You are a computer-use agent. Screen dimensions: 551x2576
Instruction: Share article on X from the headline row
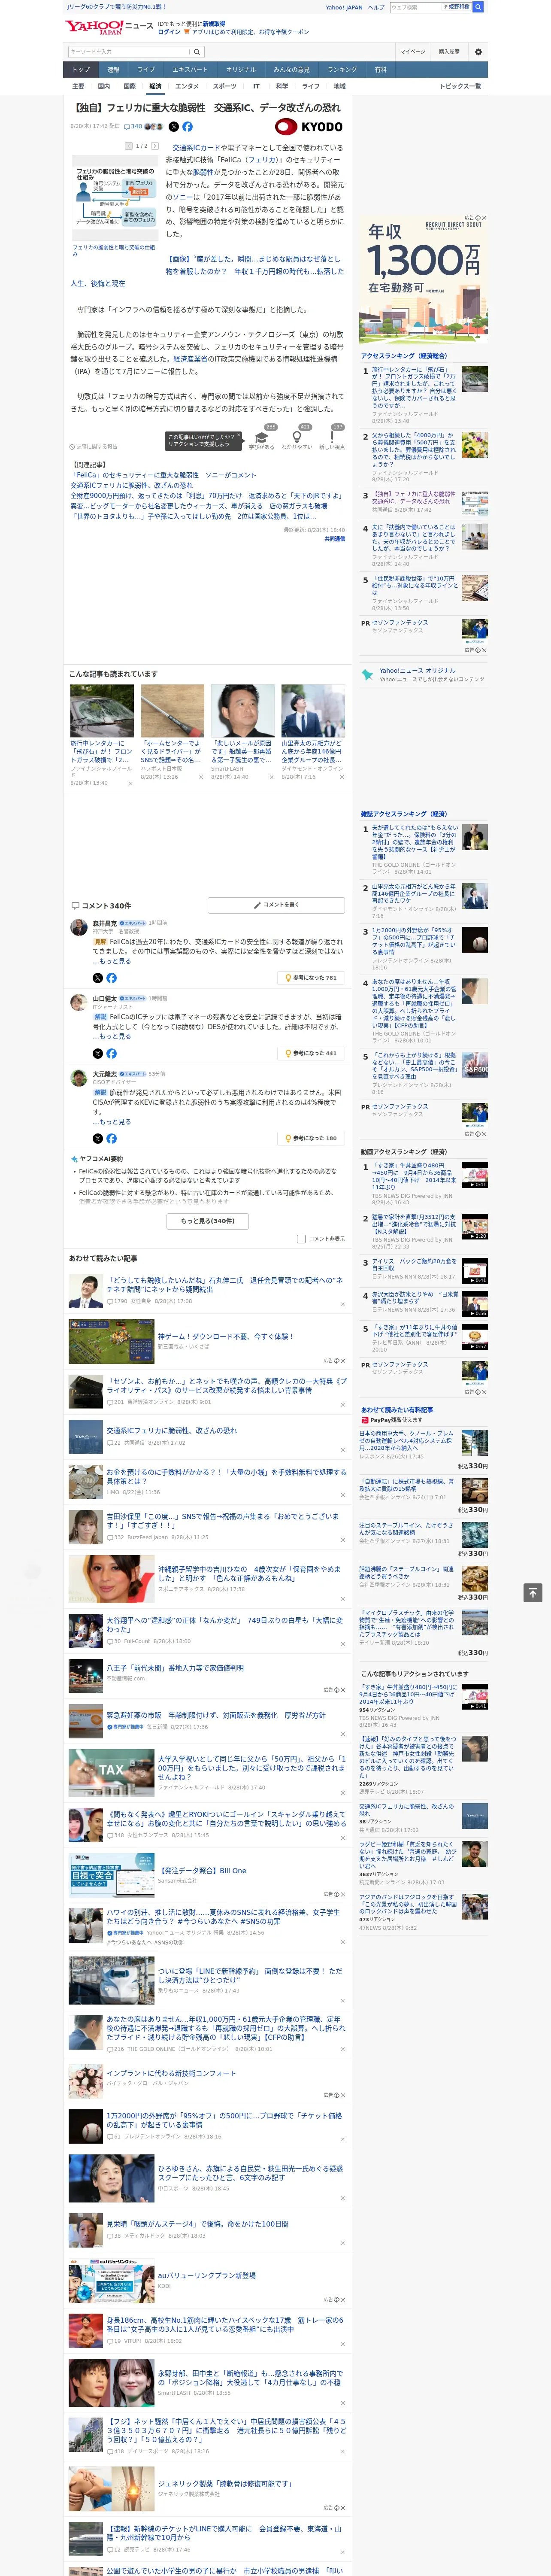click(174, 127)
